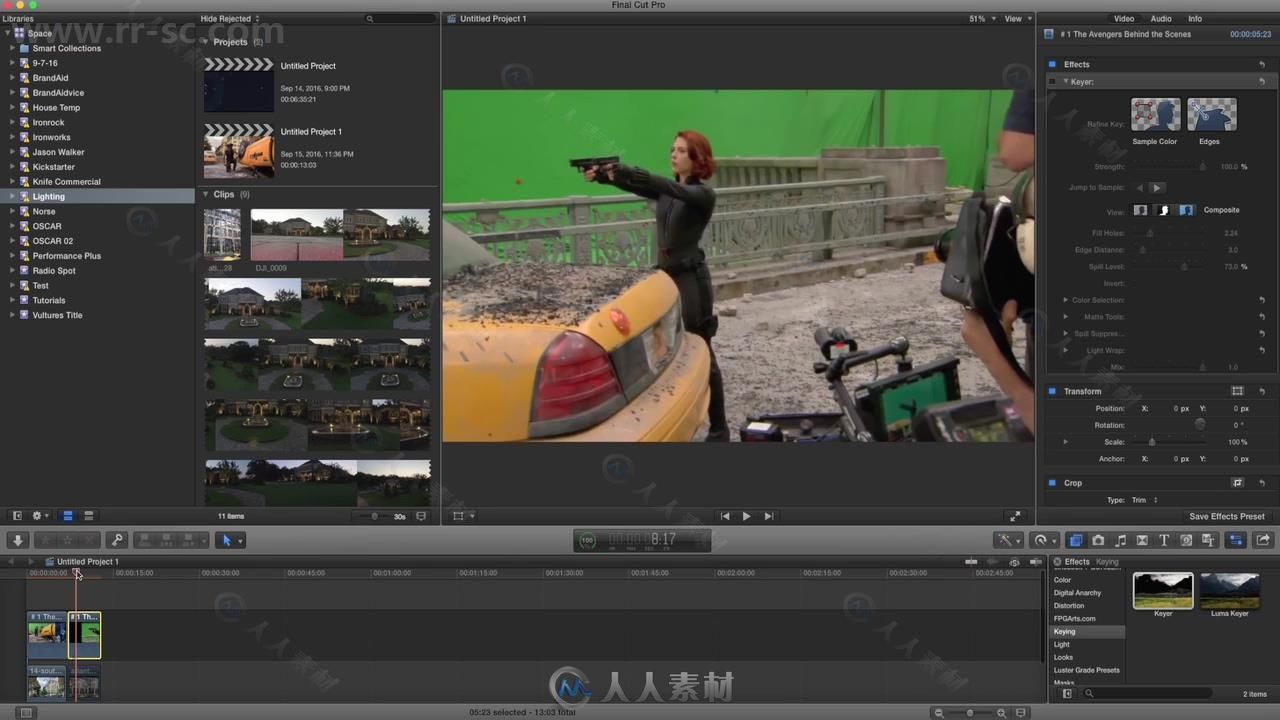The height and width of the screenshot is (720, 1280).
Task: Open the generators browser icon
Action: tap(1186, 540)
